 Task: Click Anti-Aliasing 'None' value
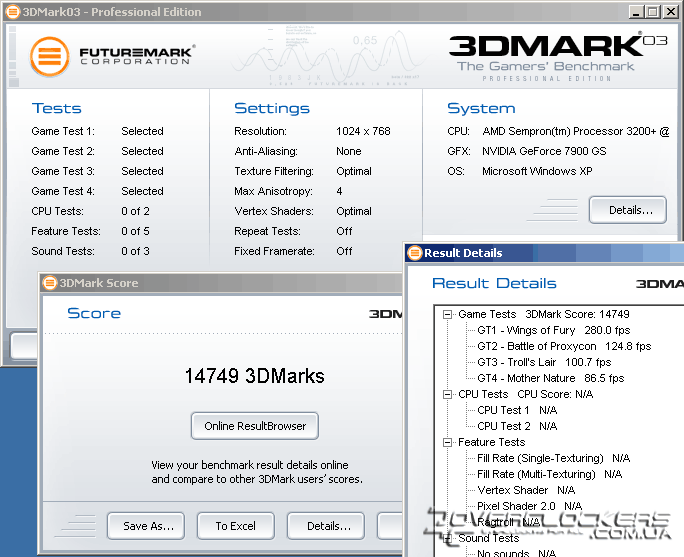[x=349, y=151]
